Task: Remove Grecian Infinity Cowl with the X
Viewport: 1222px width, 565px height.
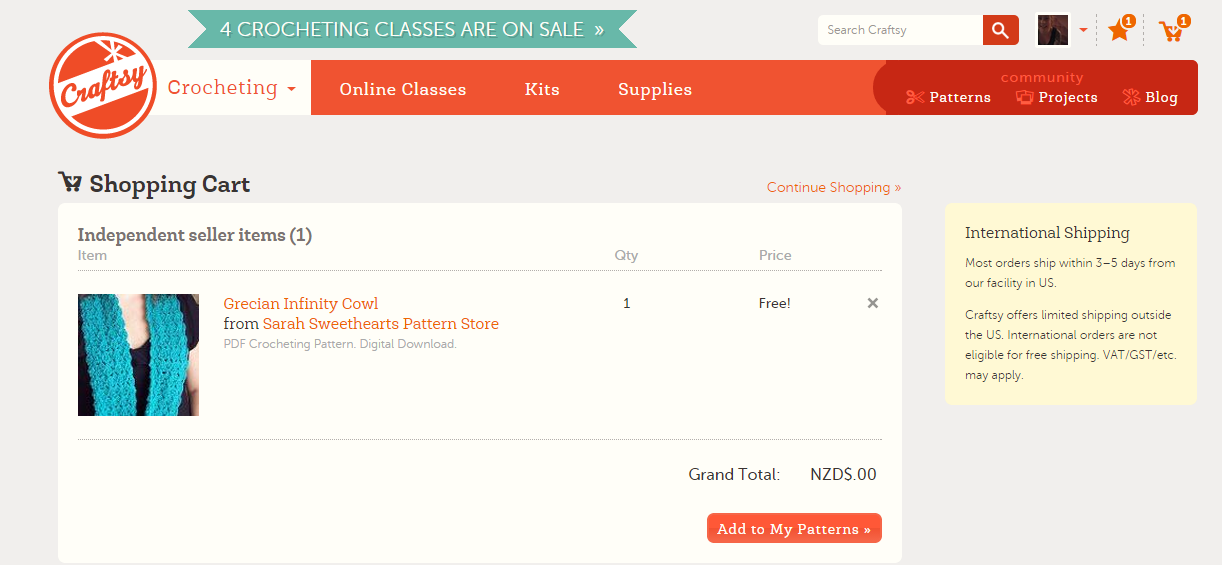Action: coord(873,303)
